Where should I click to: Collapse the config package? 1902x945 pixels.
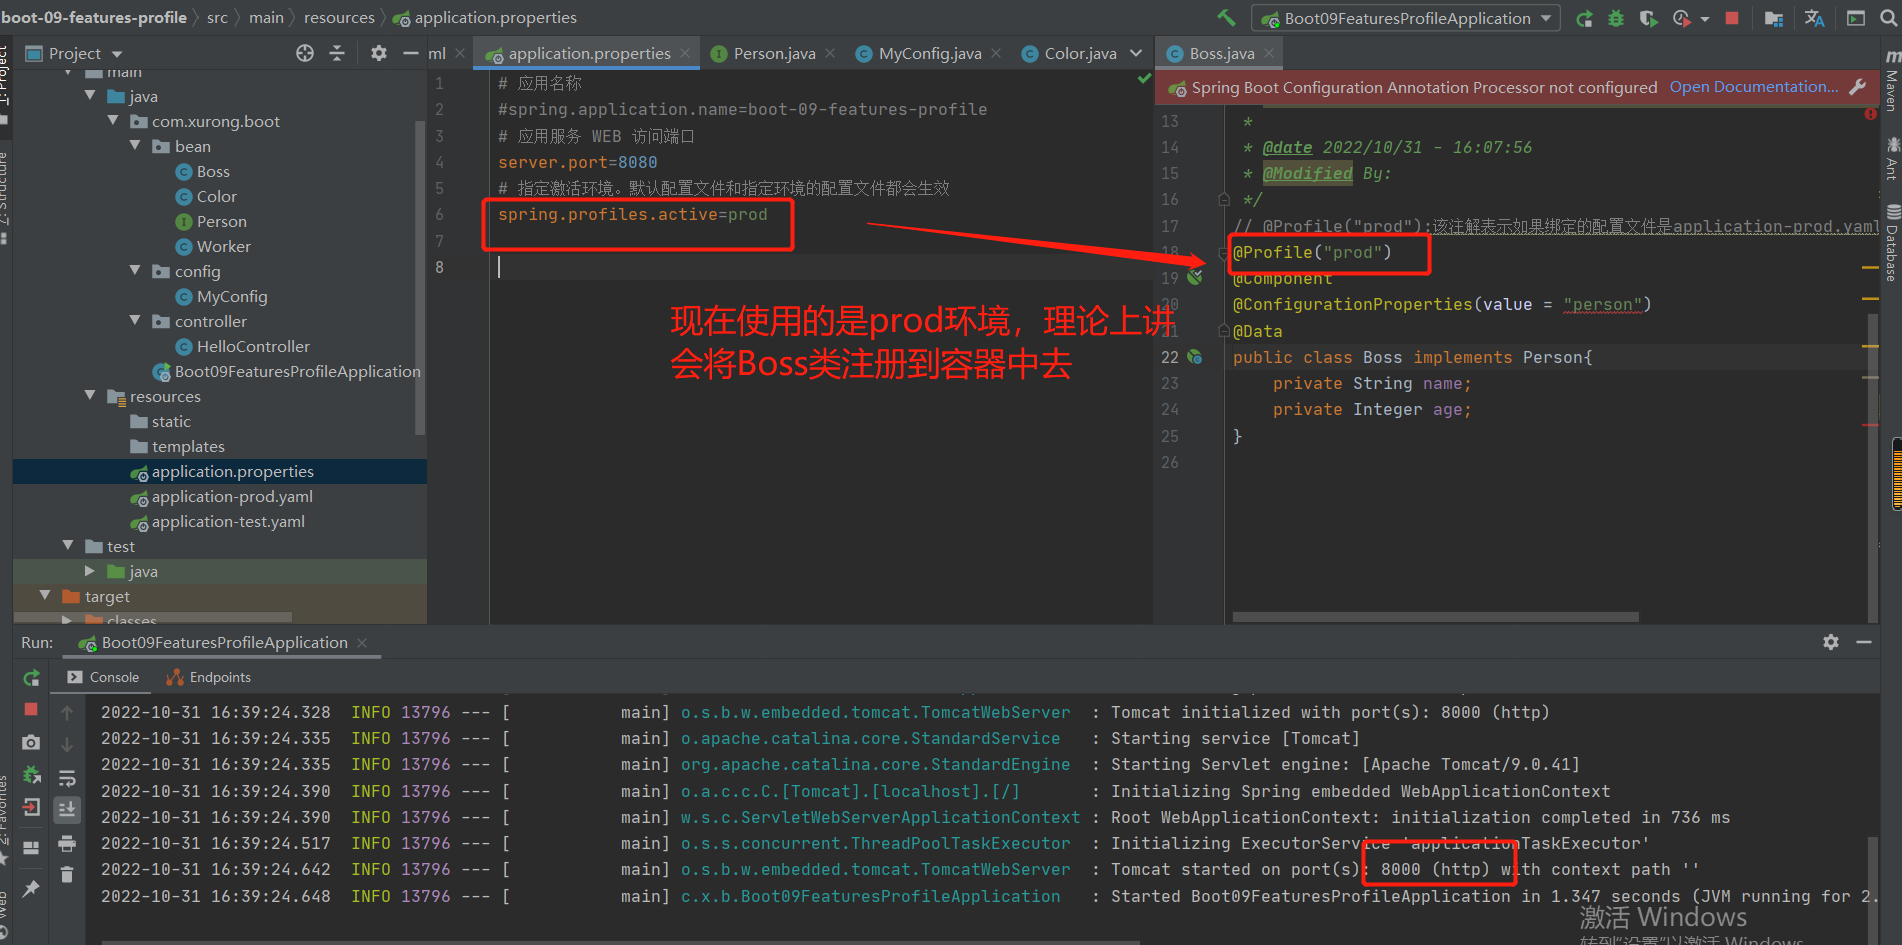[x=135, y=271]
